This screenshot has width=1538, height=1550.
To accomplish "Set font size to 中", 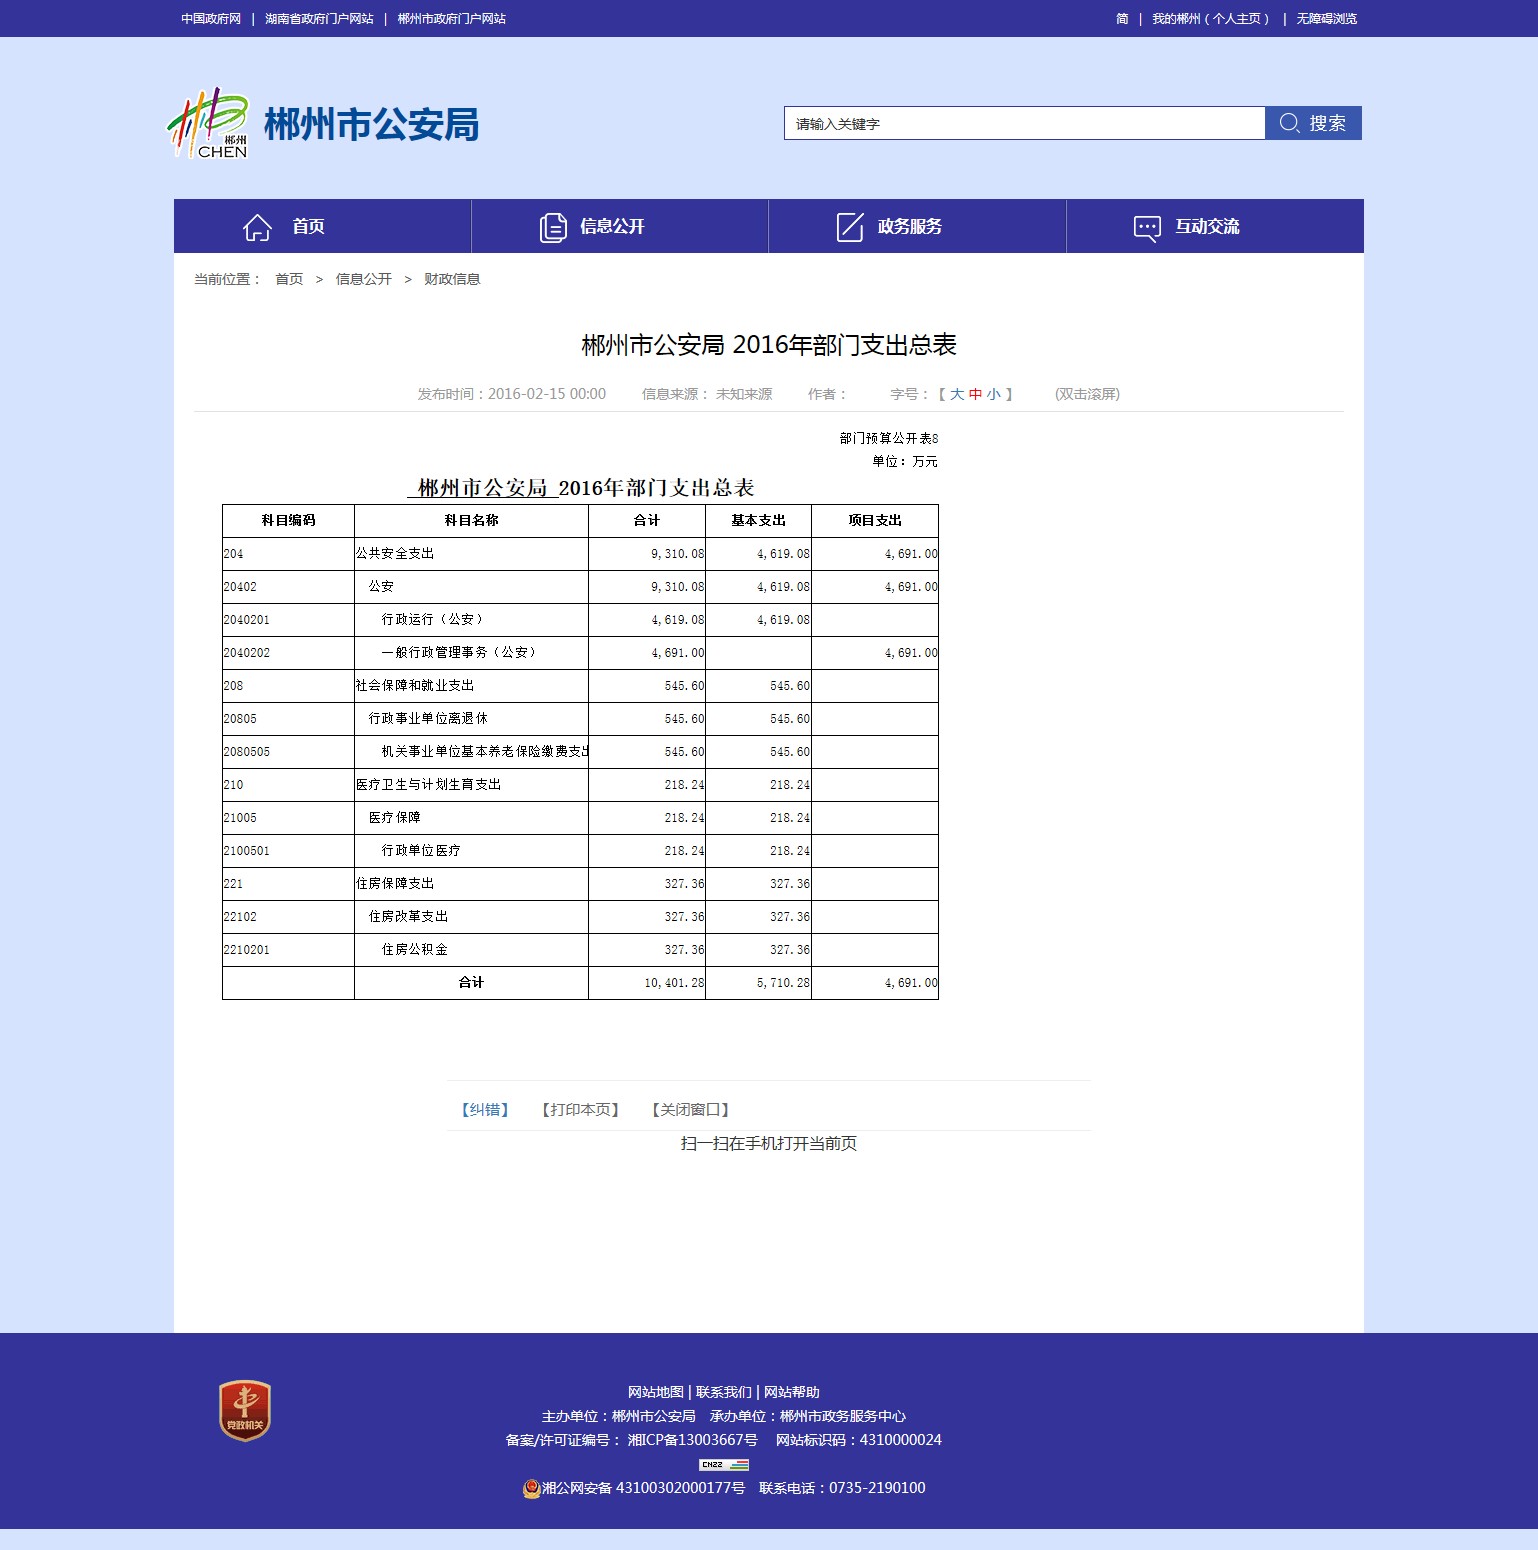I will [975, 394].
